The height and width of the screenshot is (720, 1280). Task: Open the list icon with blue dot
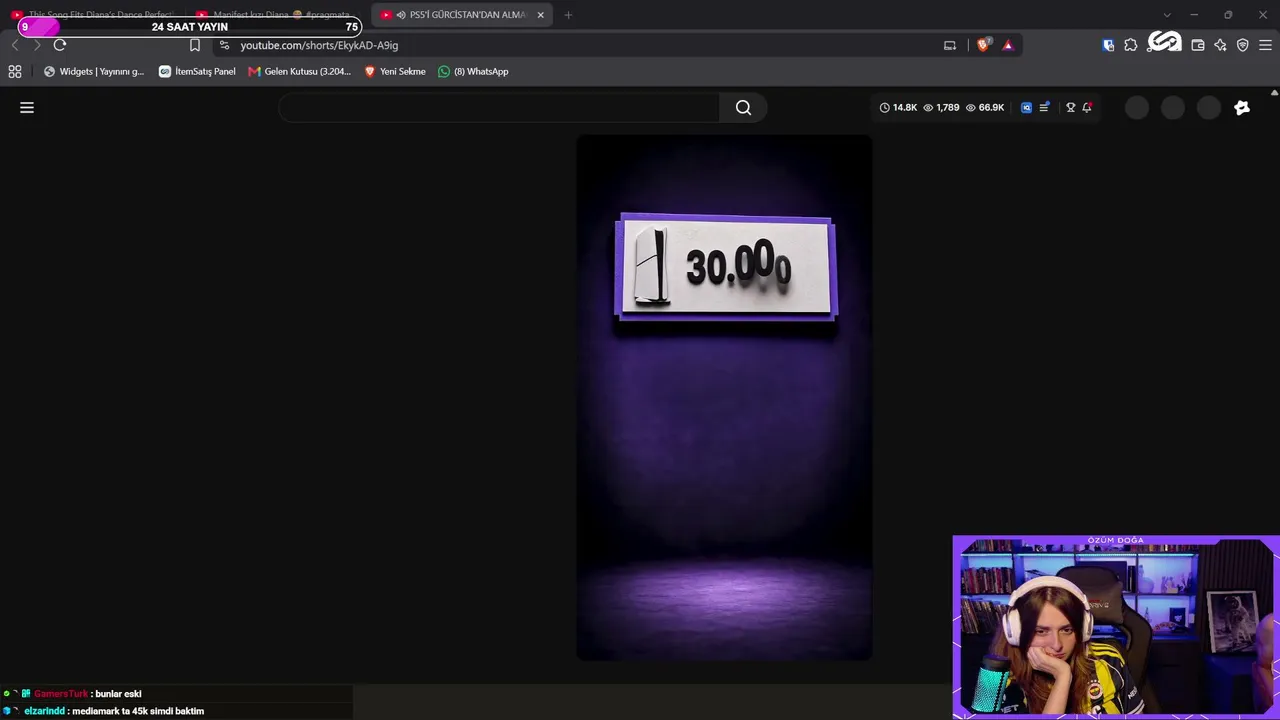click(x=1044, y=108)
